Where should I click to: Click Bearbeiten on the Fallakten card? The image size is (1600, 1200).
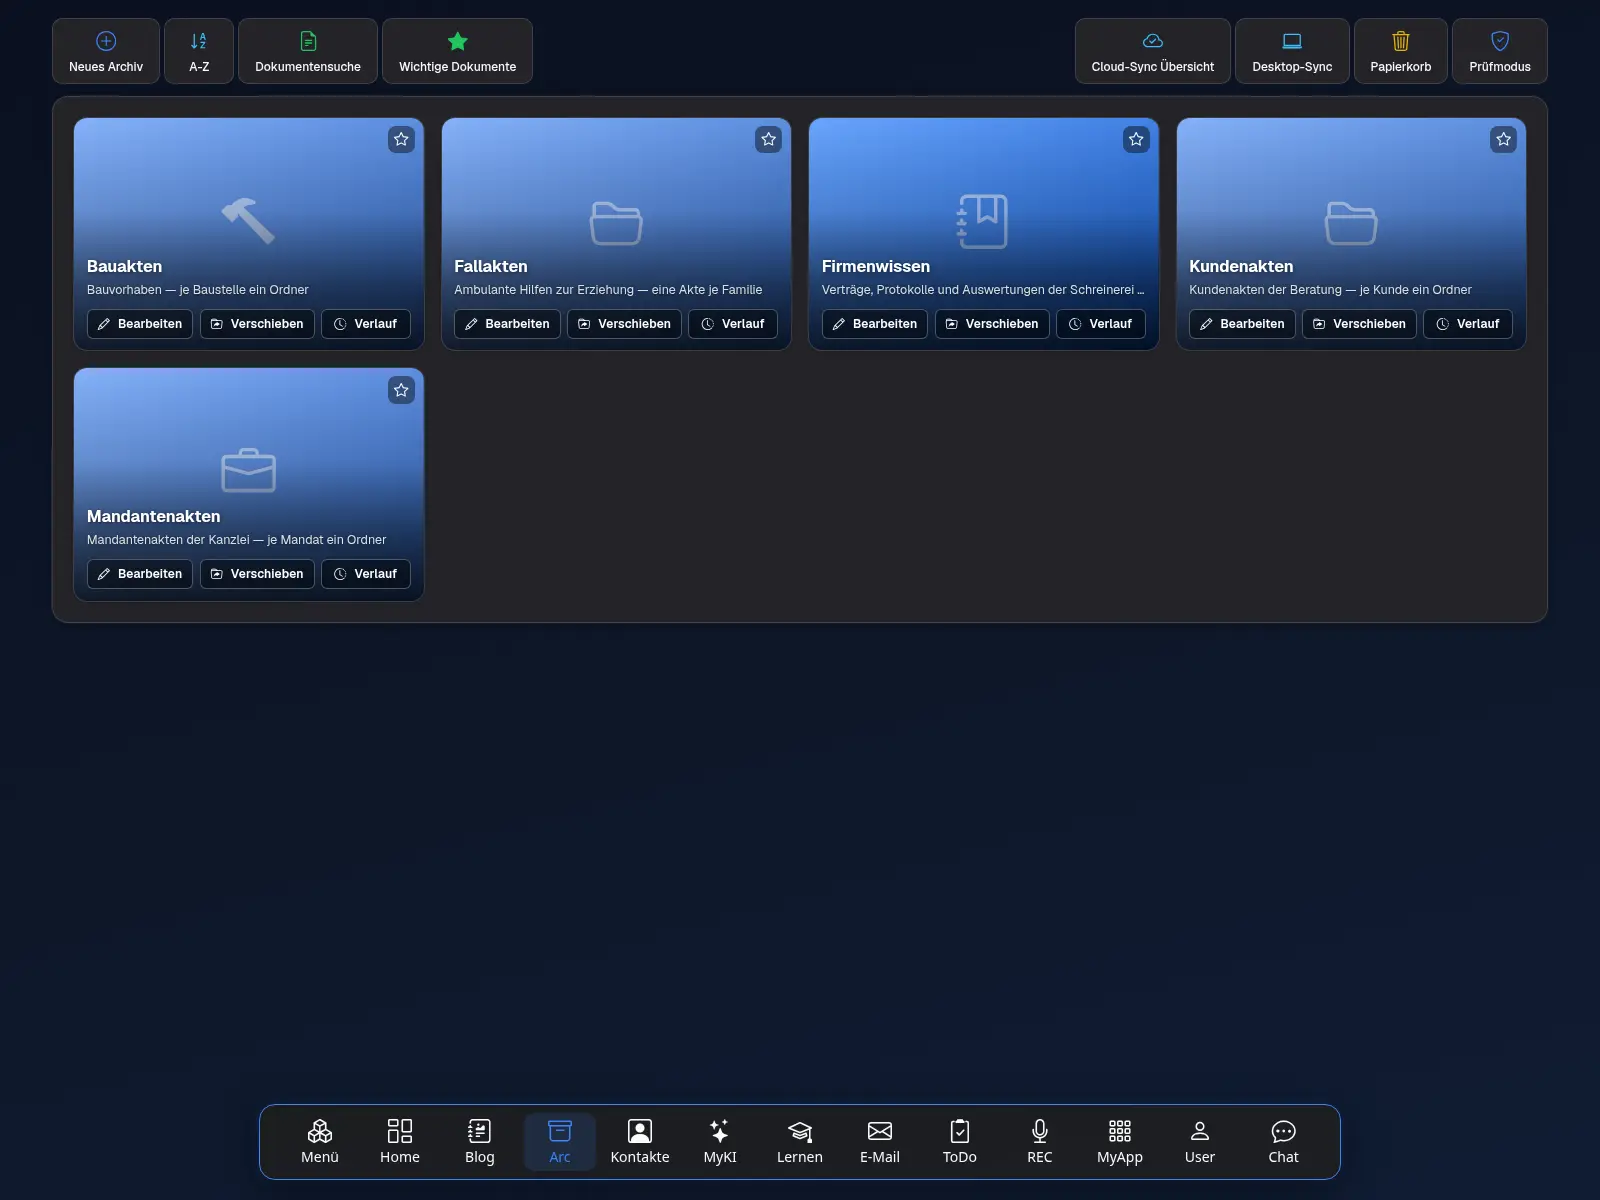point(507,324)
